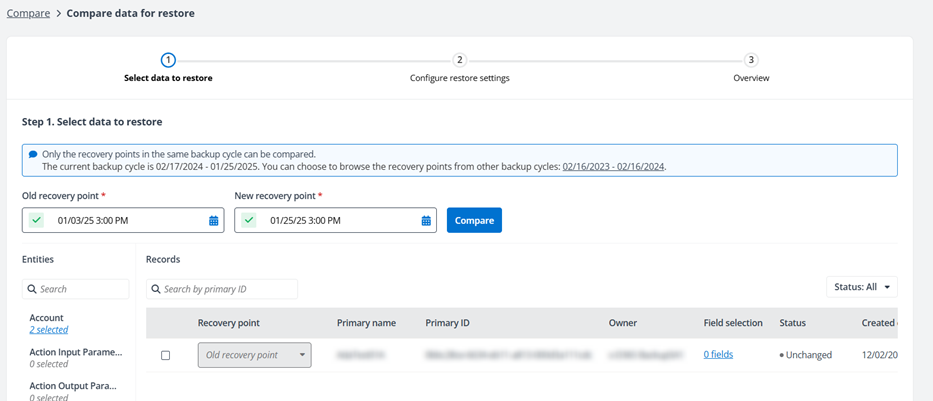933x401 pixels.
Task: Select the Action Input Parameter entity
Action: coord(76,352)
